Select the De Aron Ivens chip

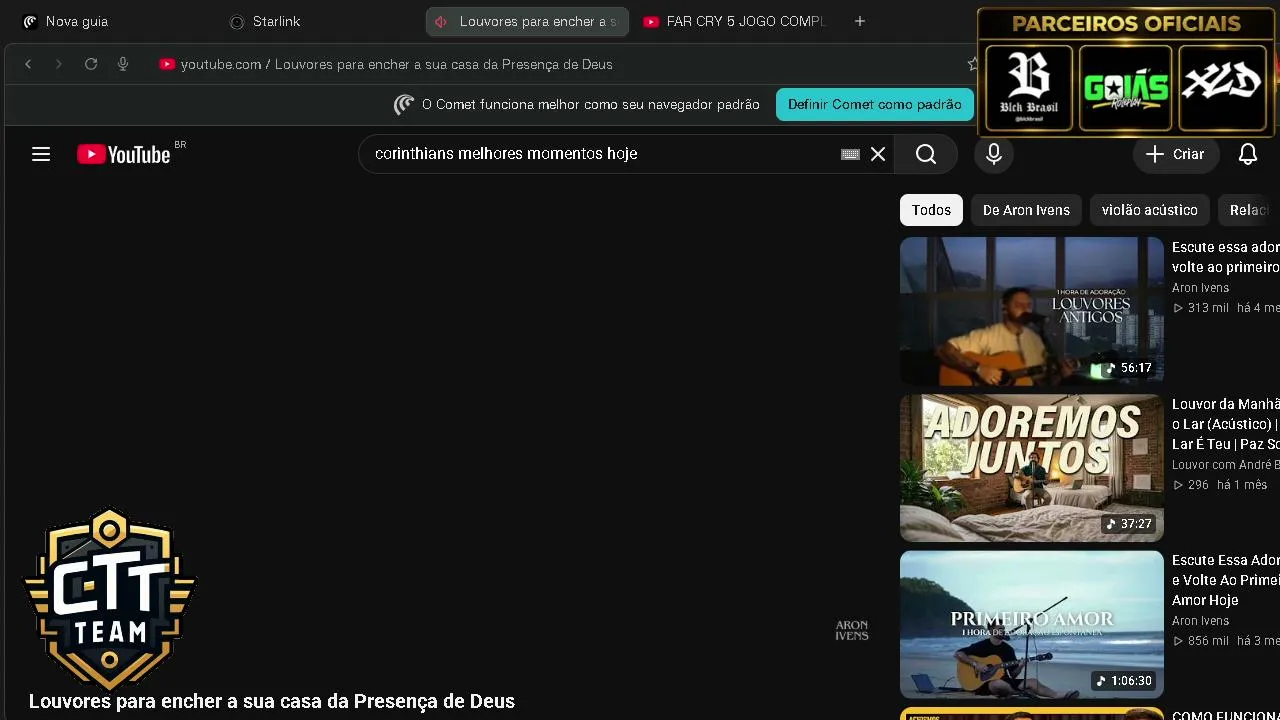coord(1026,210)
